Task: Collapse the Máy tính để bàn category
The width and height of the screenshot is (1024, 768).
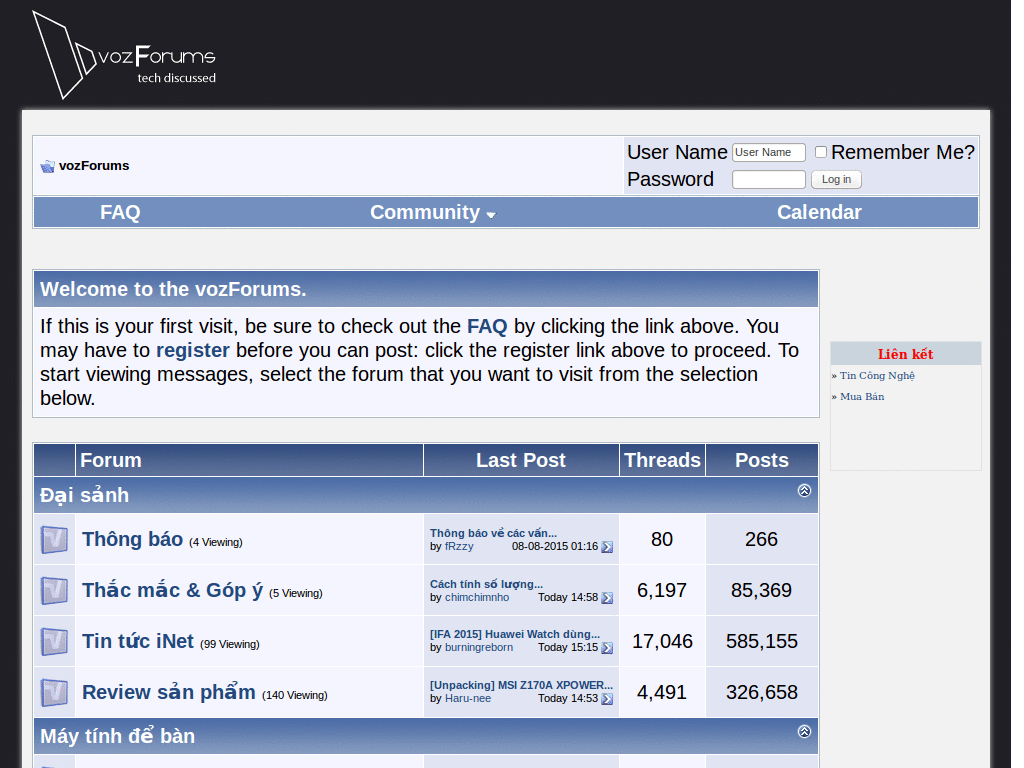Action: tap(805, 731)
